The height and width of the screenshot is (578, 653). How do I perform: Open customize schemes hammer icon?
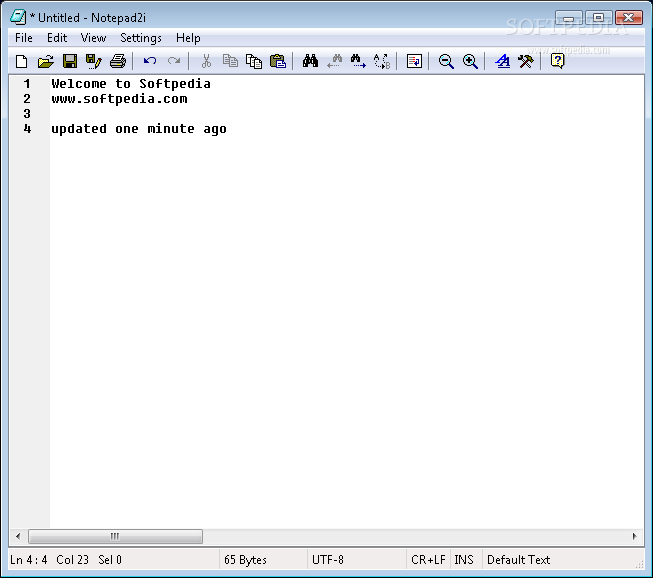(x=526, y=62)
